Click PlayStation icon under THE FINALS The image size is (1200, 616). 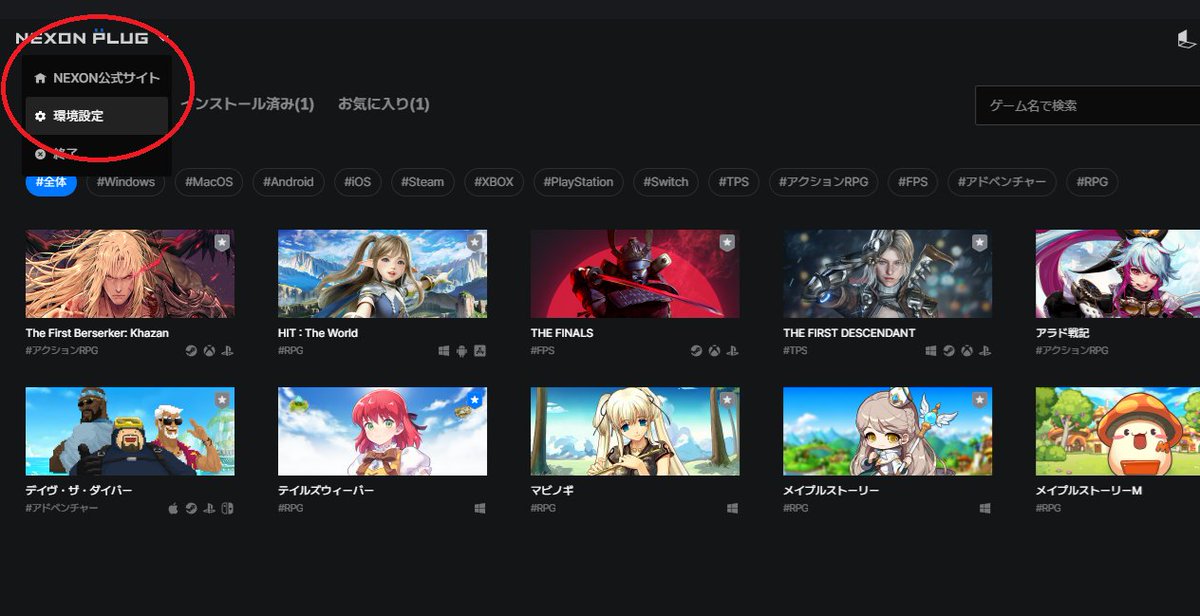(x=733, y=351)
